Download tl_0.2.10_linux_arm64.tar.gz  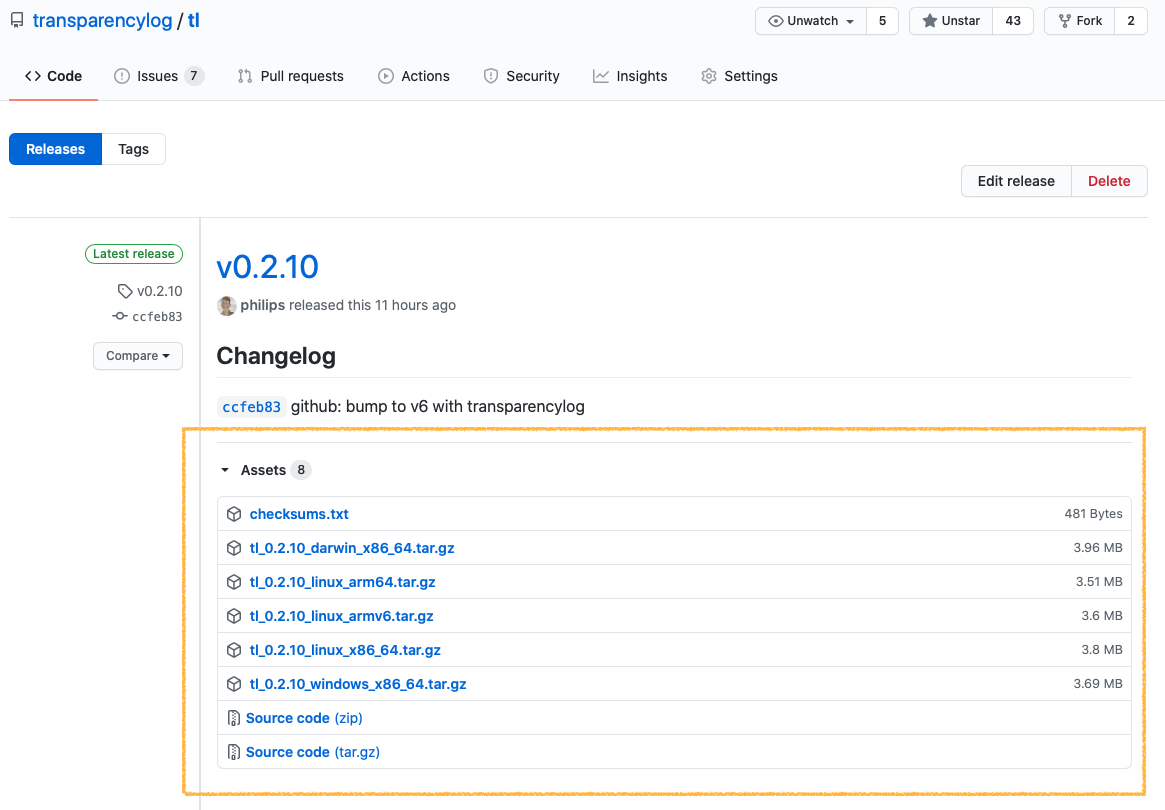pyautogui.click(x=343, y=582)
